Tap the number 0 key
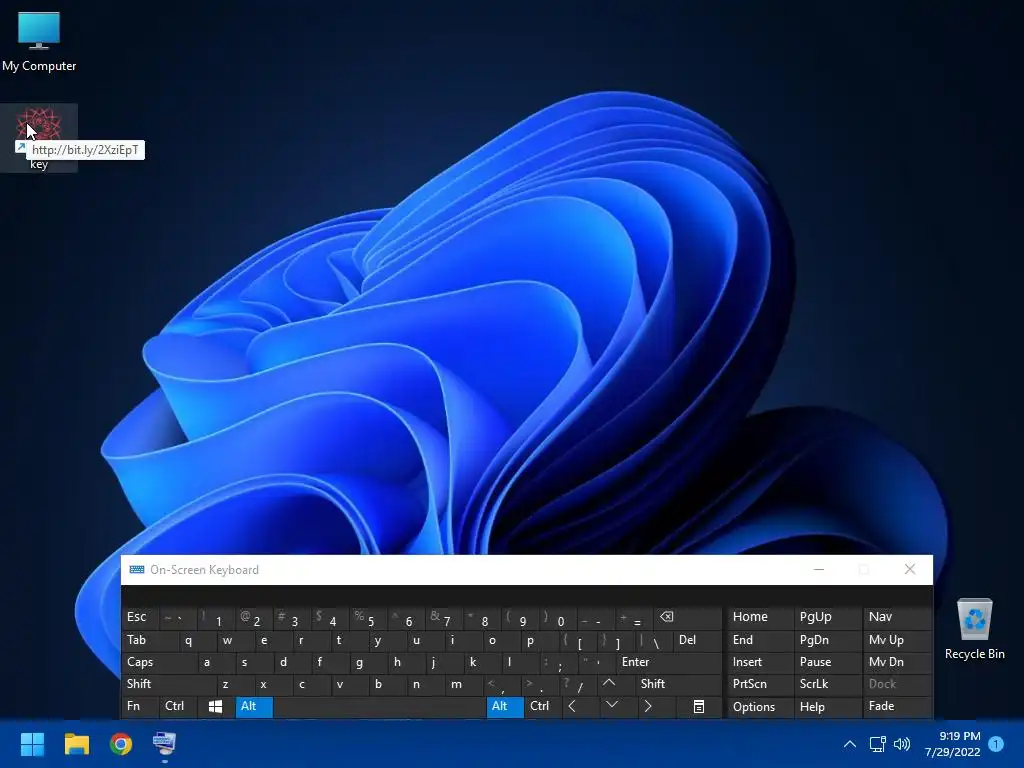This screenshot has height=768, width=1024. 558,617
